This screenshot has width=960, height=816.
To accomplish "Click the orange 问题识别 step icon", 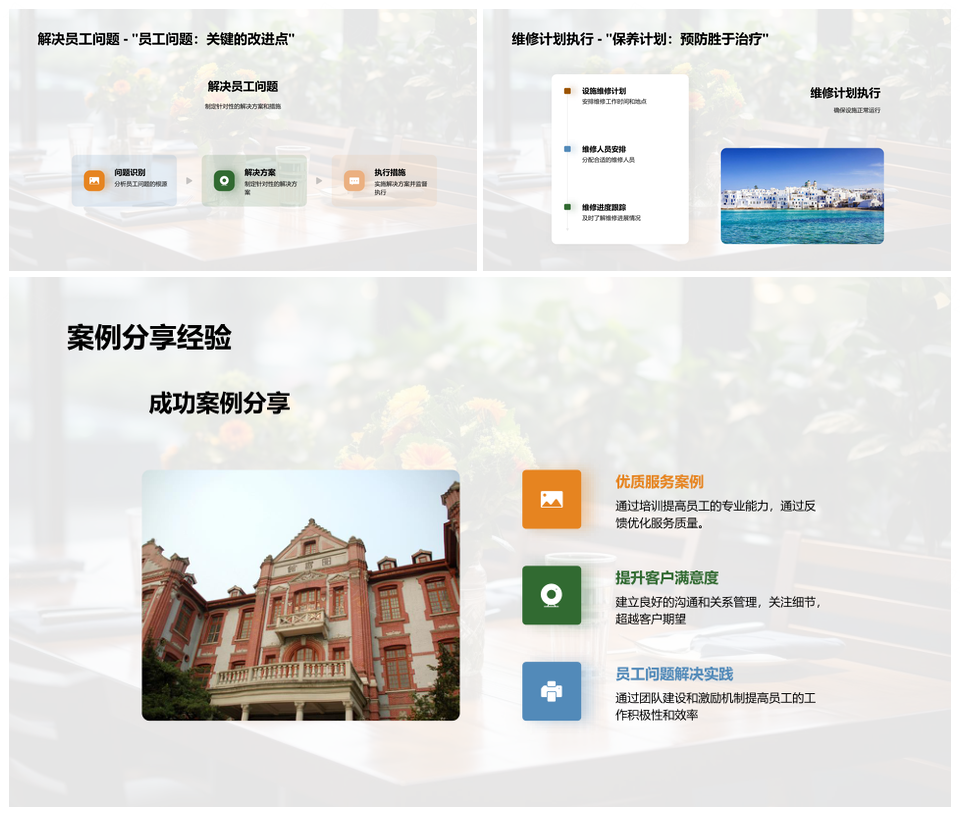I will (94, 181).
